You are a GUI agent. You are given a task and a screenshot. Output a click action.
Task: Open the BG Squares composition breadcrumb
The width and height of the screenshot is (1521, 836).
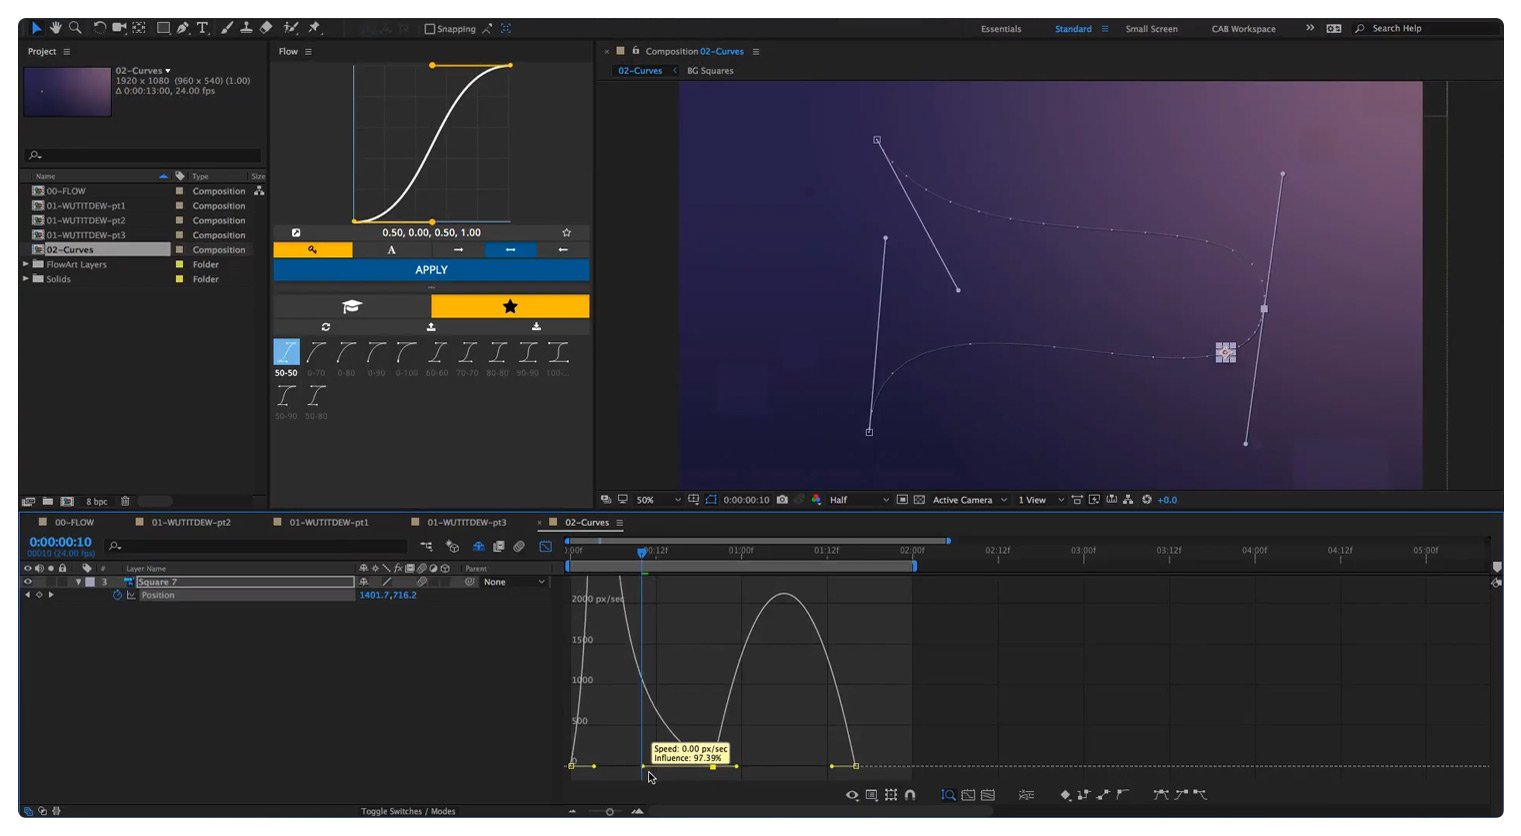point(711,71)
